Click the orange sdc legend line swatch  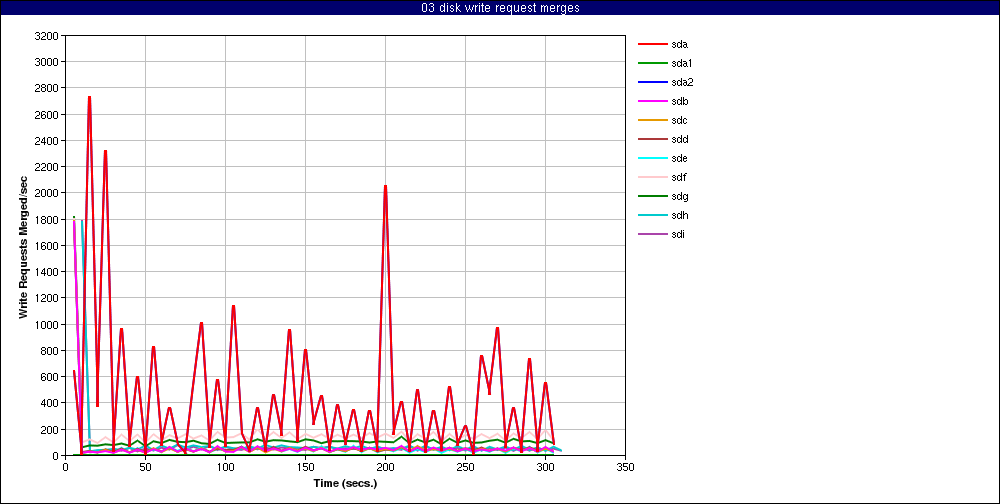pyautogui.click(x=652, y=121)
